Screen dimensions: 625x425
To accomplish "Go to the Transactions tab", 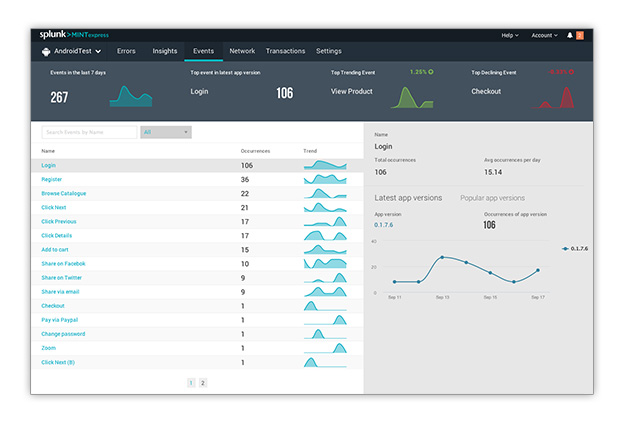I will (x=285, y=51).
